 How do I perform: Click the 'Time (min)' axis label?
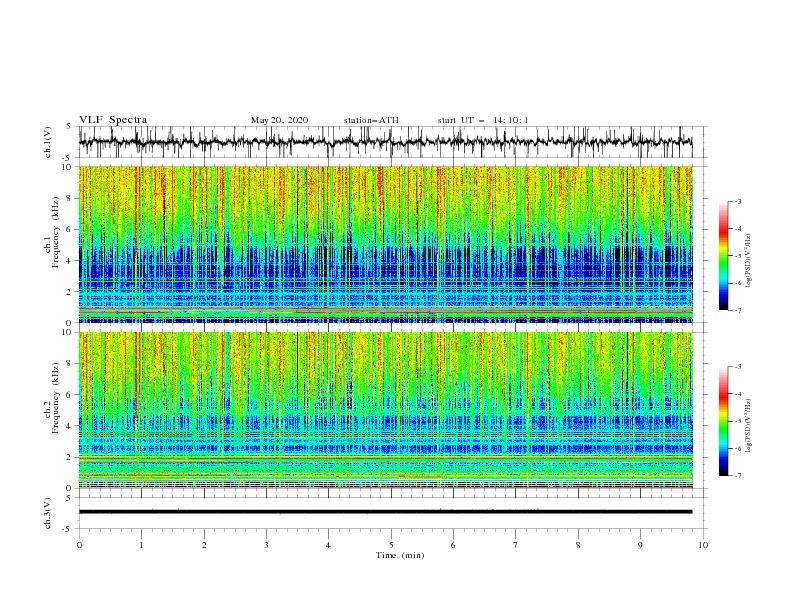(400, 555)
